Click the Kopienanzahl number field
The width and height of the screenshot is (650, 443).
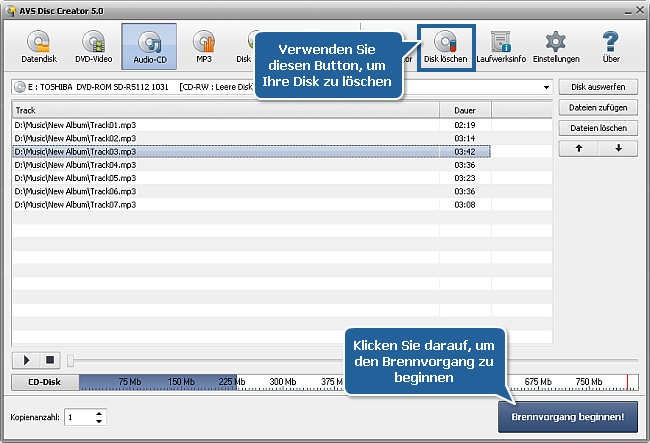80,417
